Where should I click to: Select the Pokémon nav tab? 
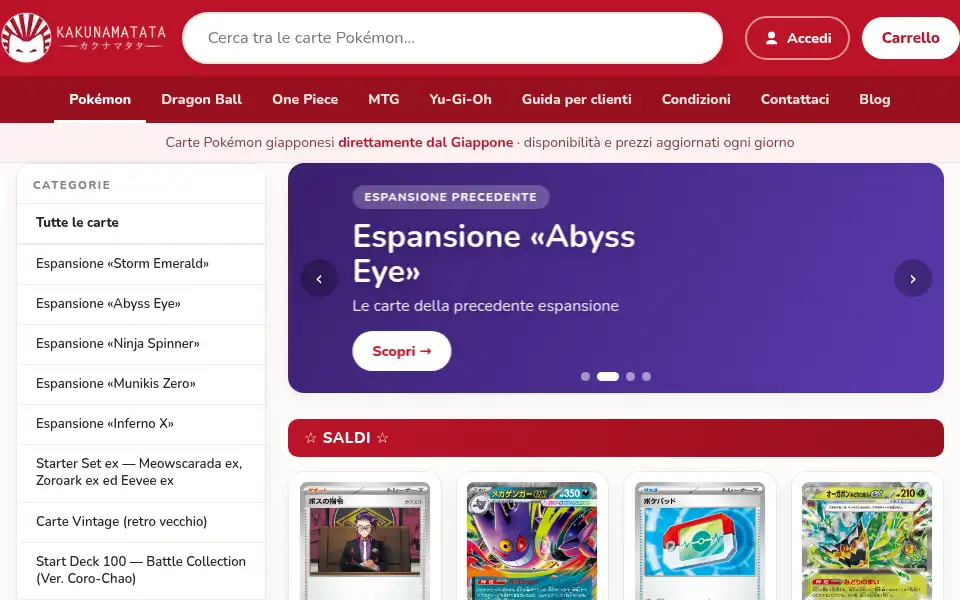(100, 99)
